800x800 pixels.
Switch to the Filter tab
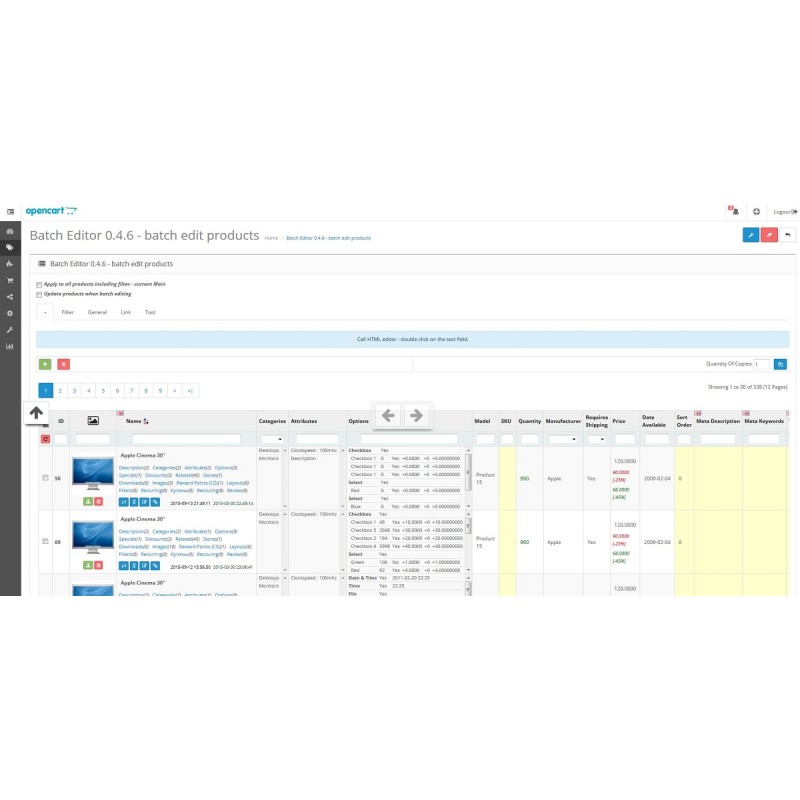(68, 312)
